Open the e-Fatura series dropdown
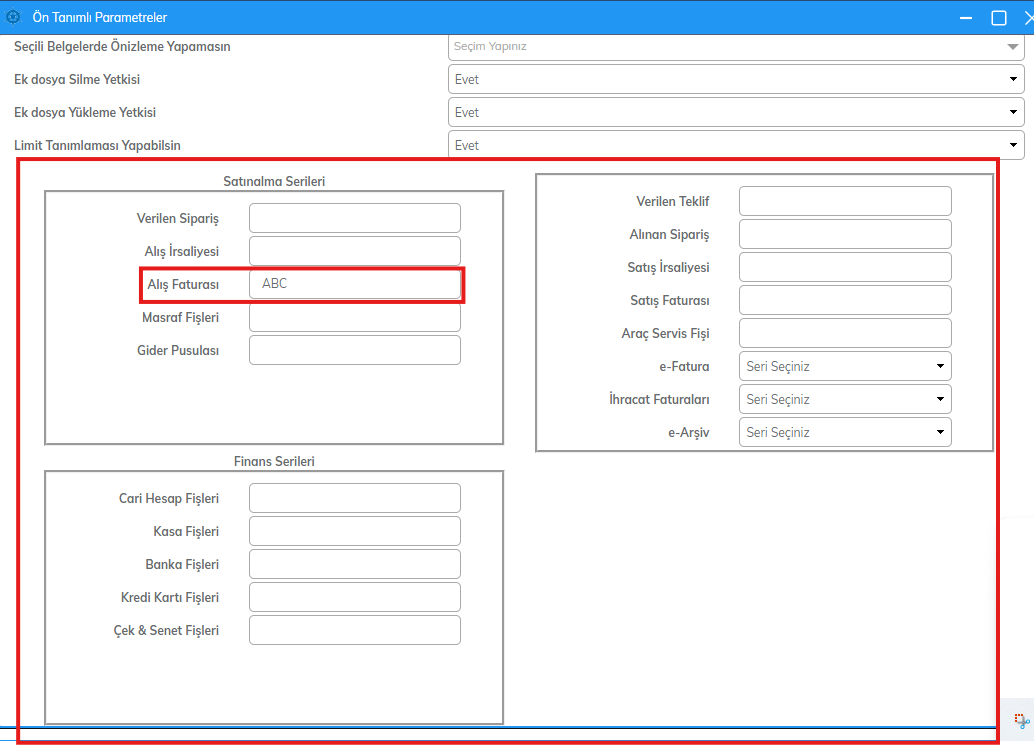Viewport: 1034px width, 745px height. 845,366
